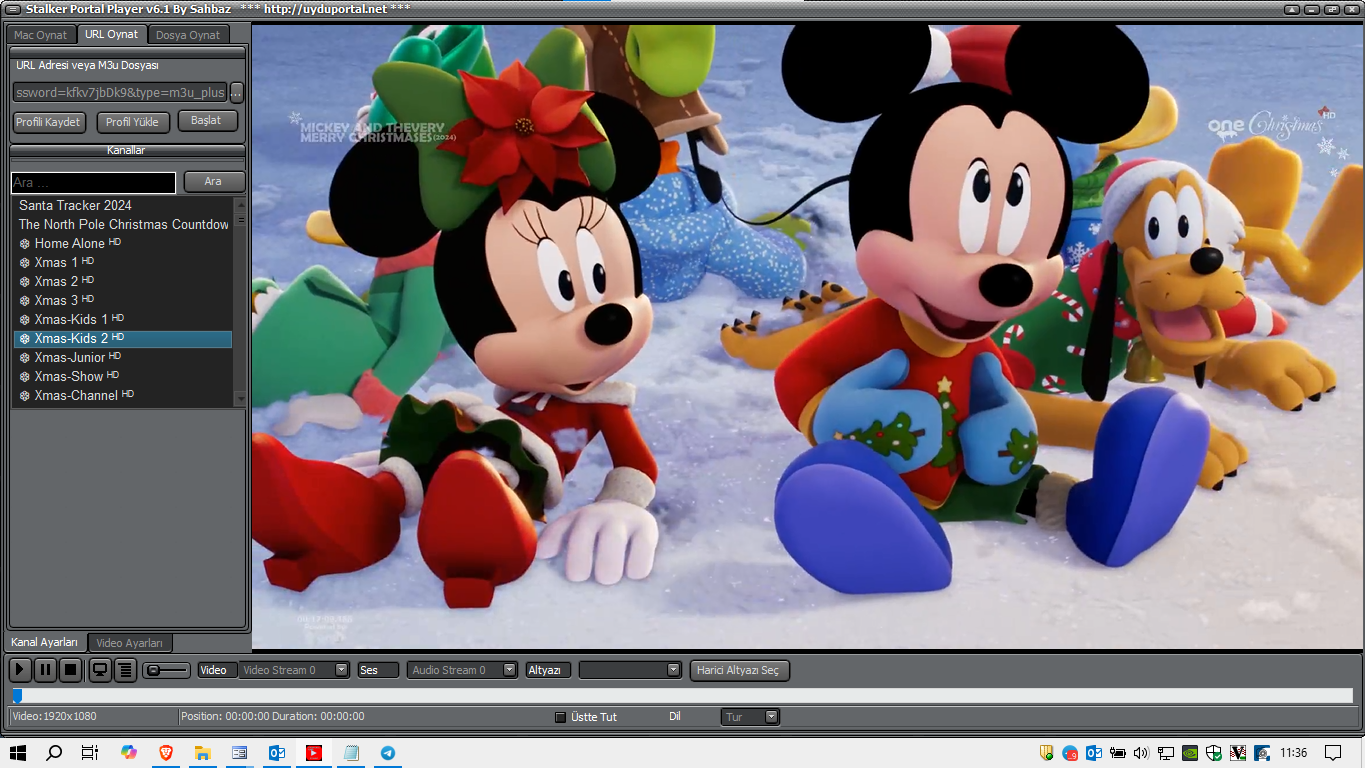The height and width of the screenshot is (768, 1365).
Task: Click the Ara search button
Action: [x=213, y=181]
